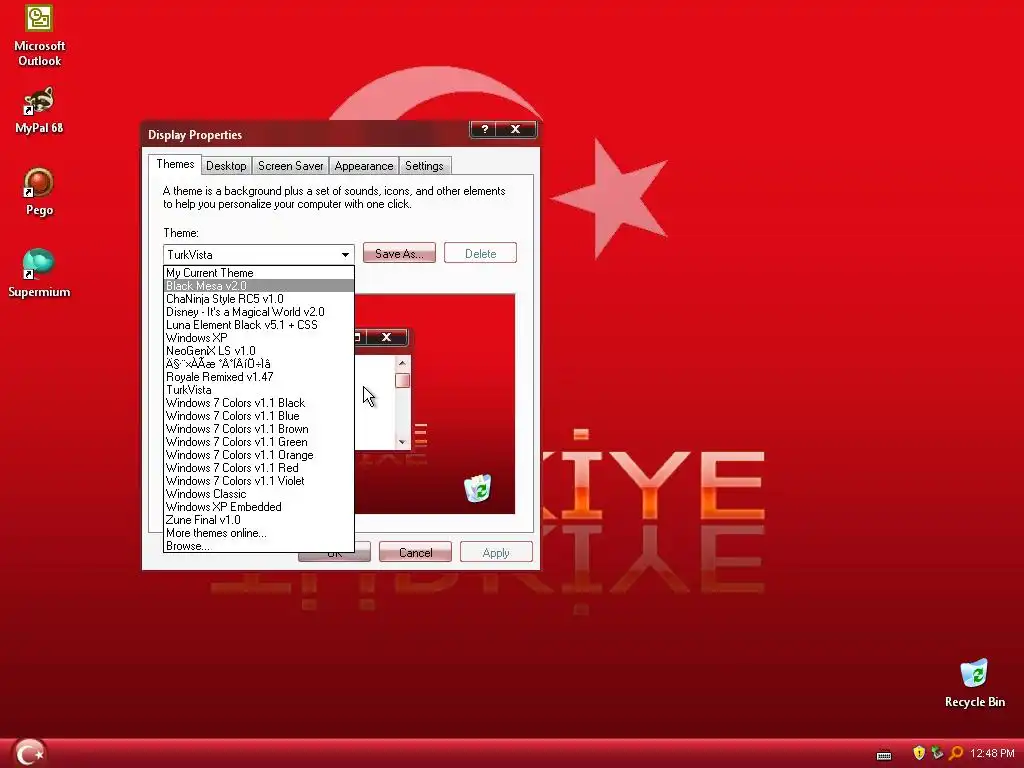Choose My Current Theme from the list

(259, 273)
